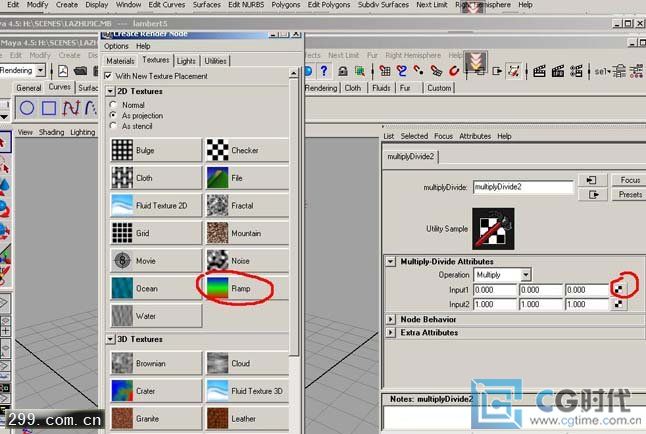
Task: Create a Cloth texture node
Action: (156, 178)
